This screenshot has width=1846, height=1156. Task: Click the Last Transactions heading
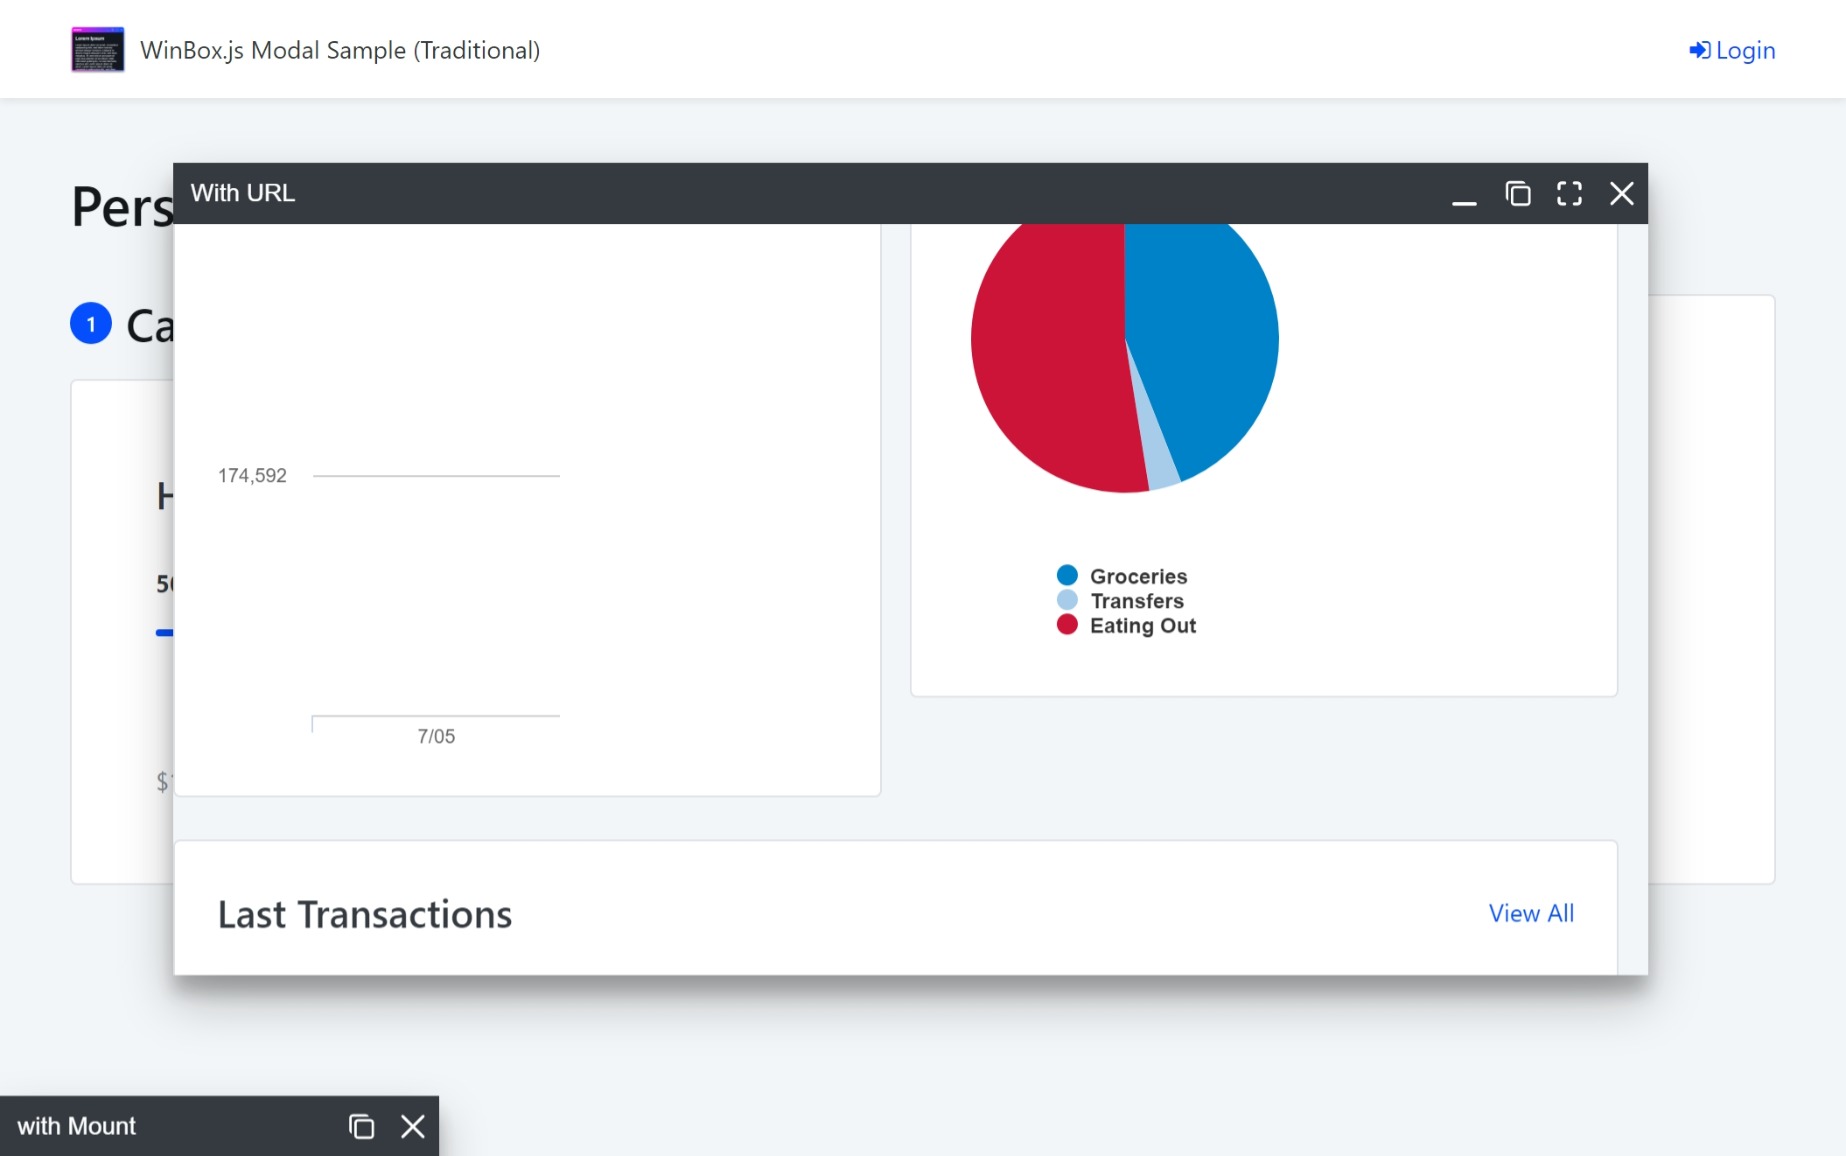[365, 914]
